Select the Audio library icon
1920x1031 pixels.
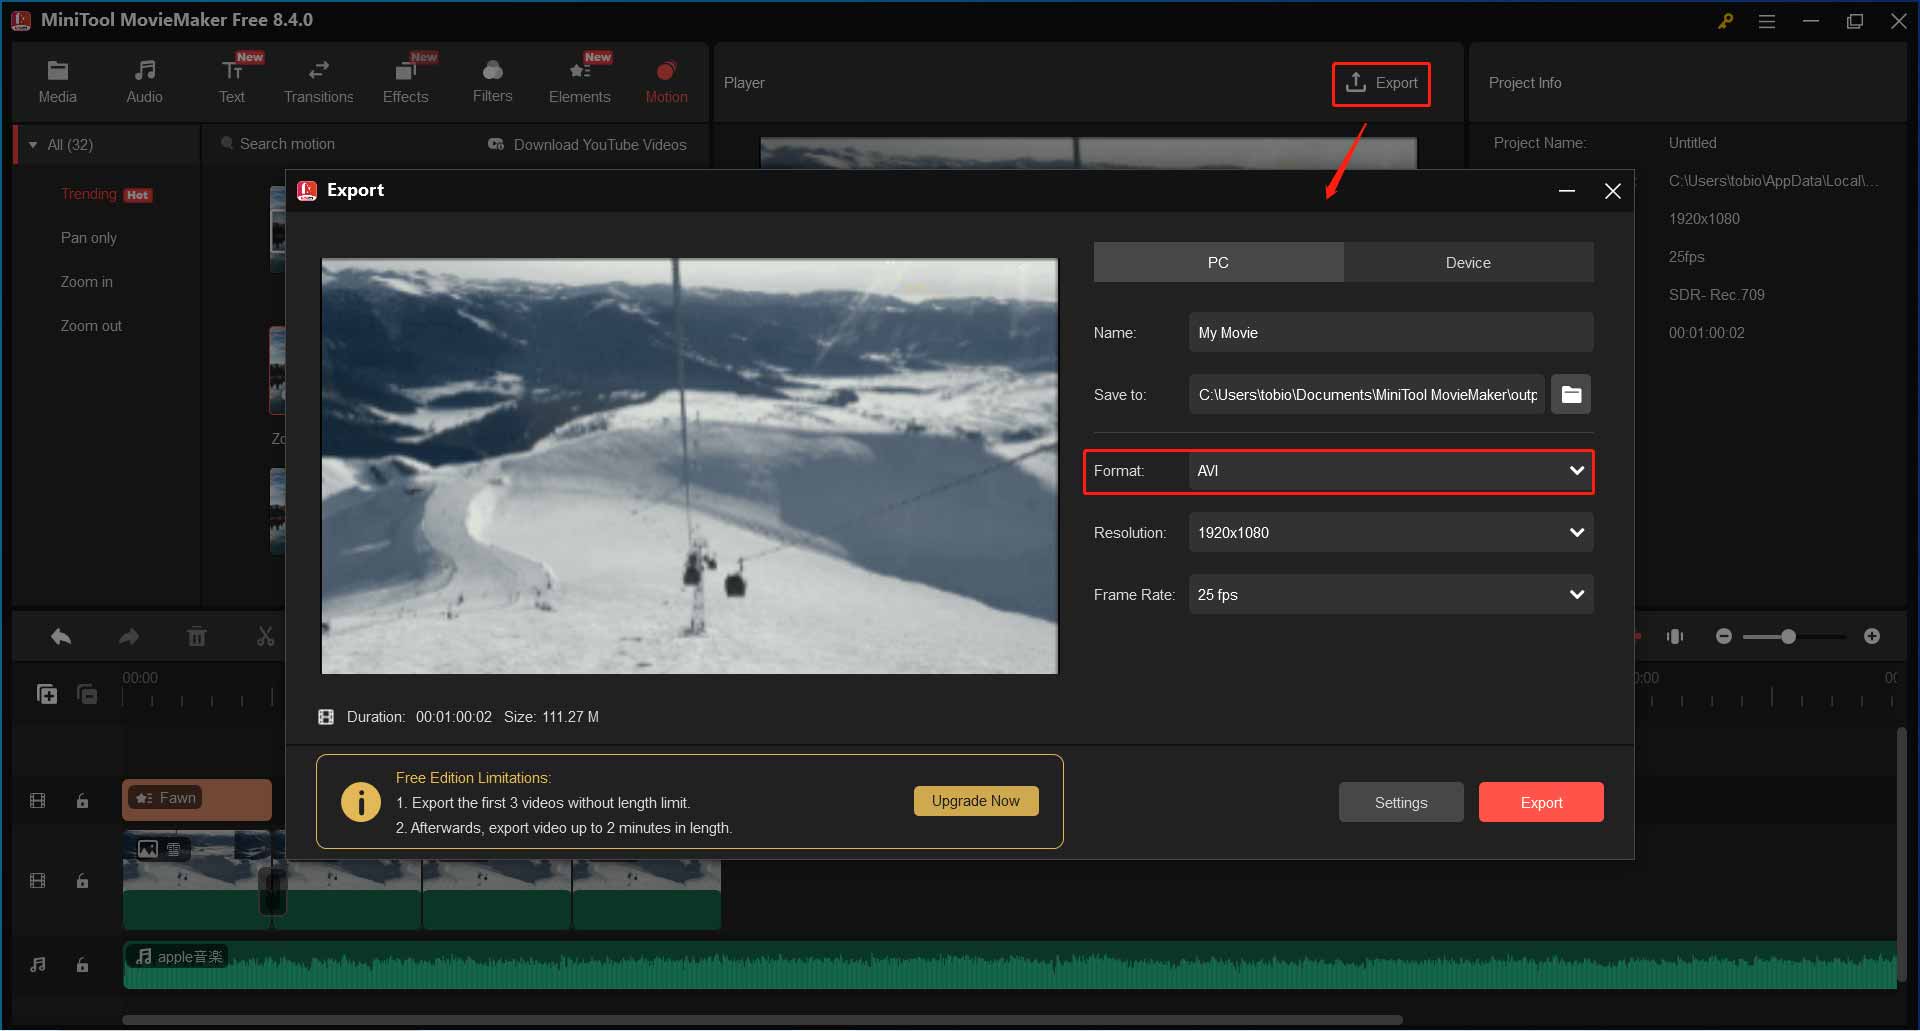144,80
